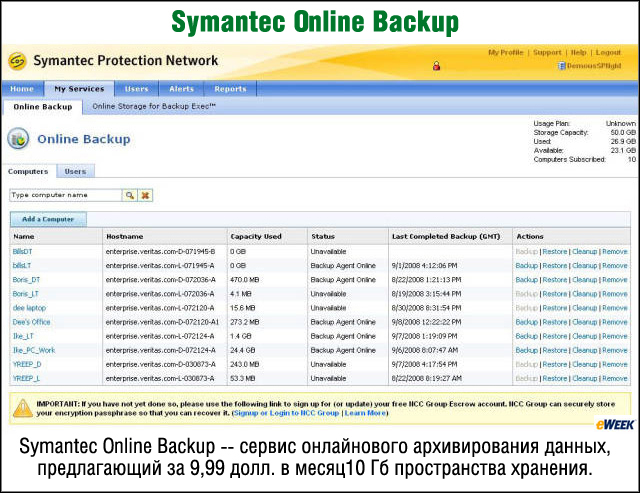This screenshot has width=640, height=493.
Task: Select the 24.4 GB capacity cell
Action: click(x=242, y=350)
